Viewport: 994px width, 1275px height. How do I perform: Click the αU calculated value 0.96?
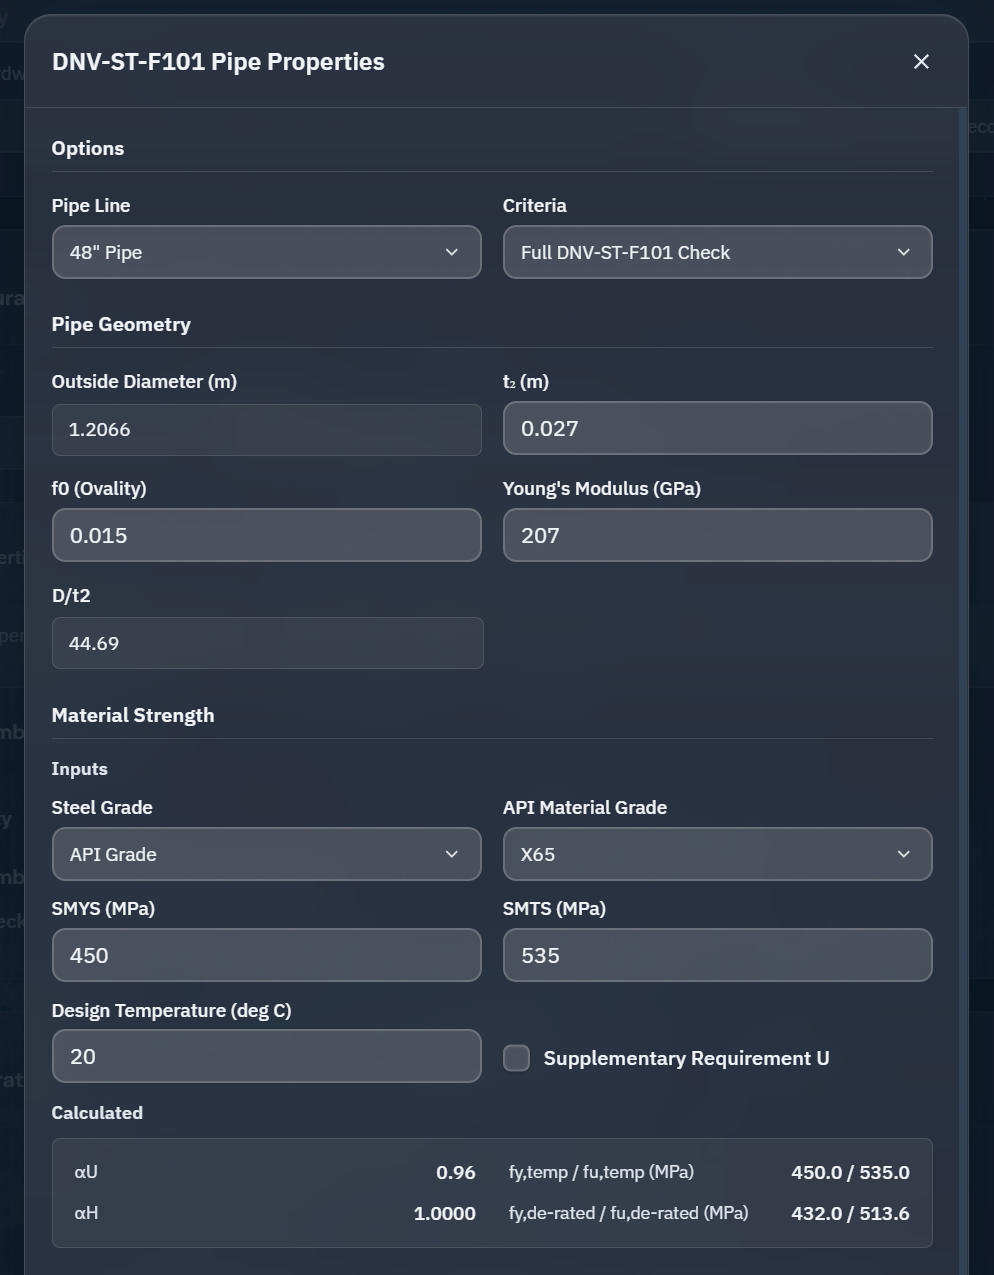coord(455,1172)
